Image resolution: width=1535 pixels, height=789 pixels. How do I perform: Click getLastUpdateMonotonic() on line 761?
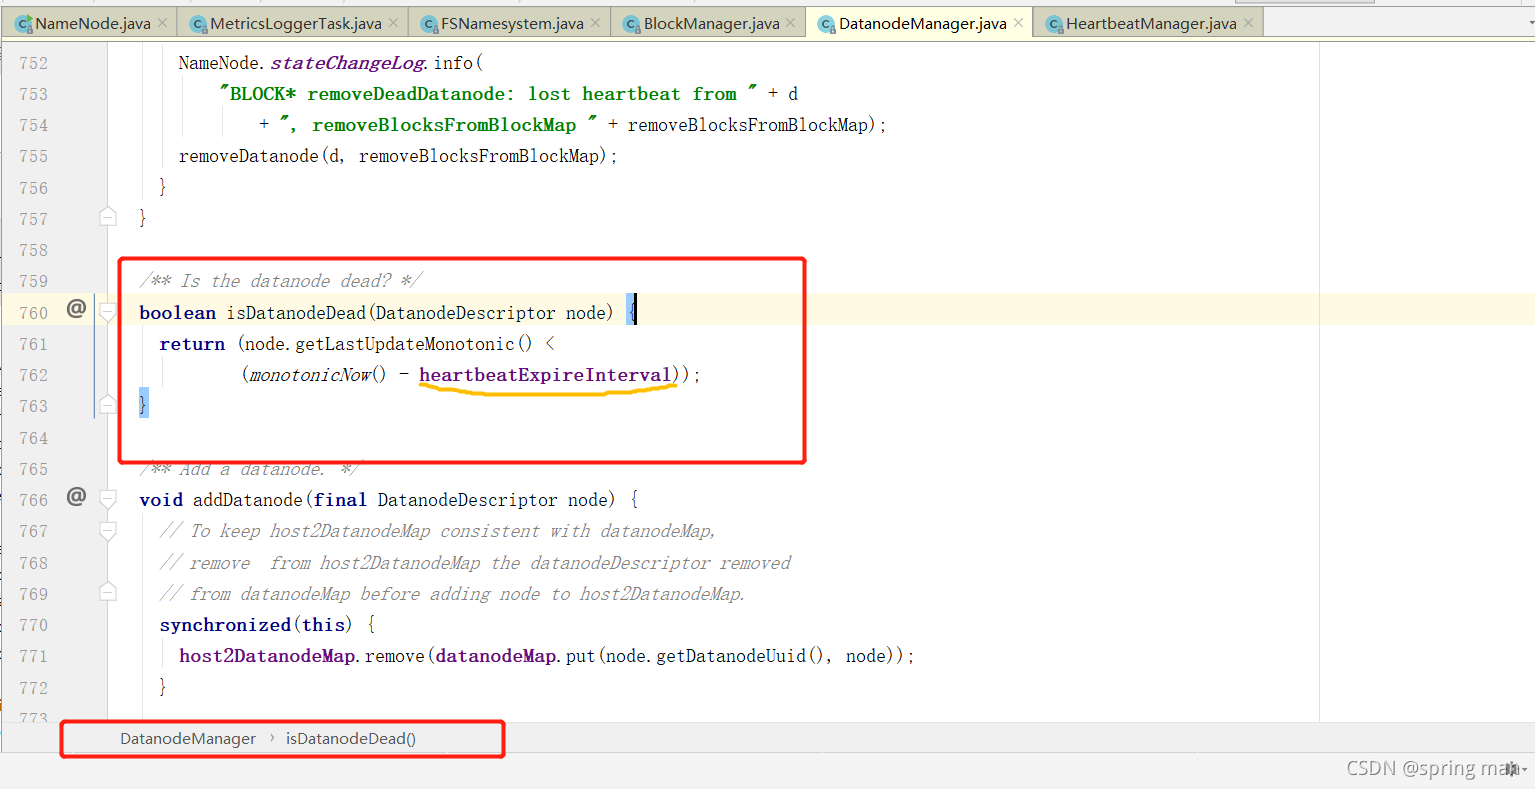point(414,344)
